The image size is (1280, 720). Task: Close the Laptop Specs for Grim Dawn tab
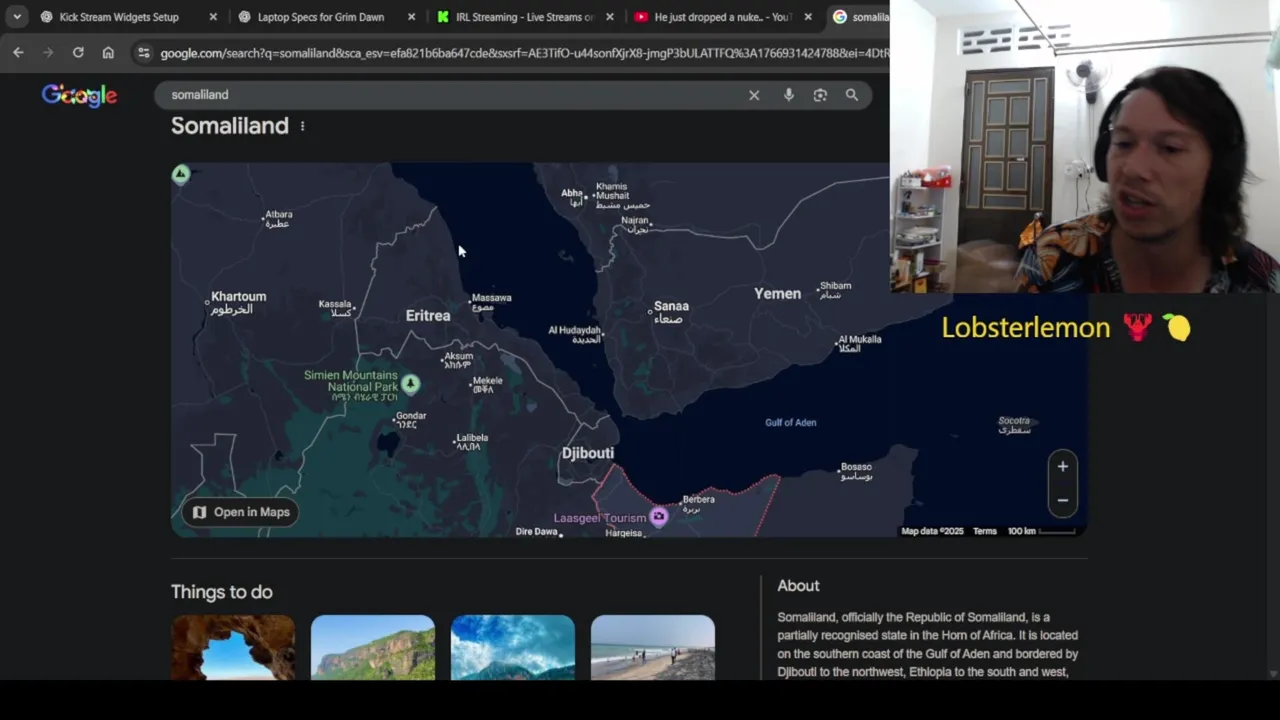pyautogui.click(x=412, y=17)
